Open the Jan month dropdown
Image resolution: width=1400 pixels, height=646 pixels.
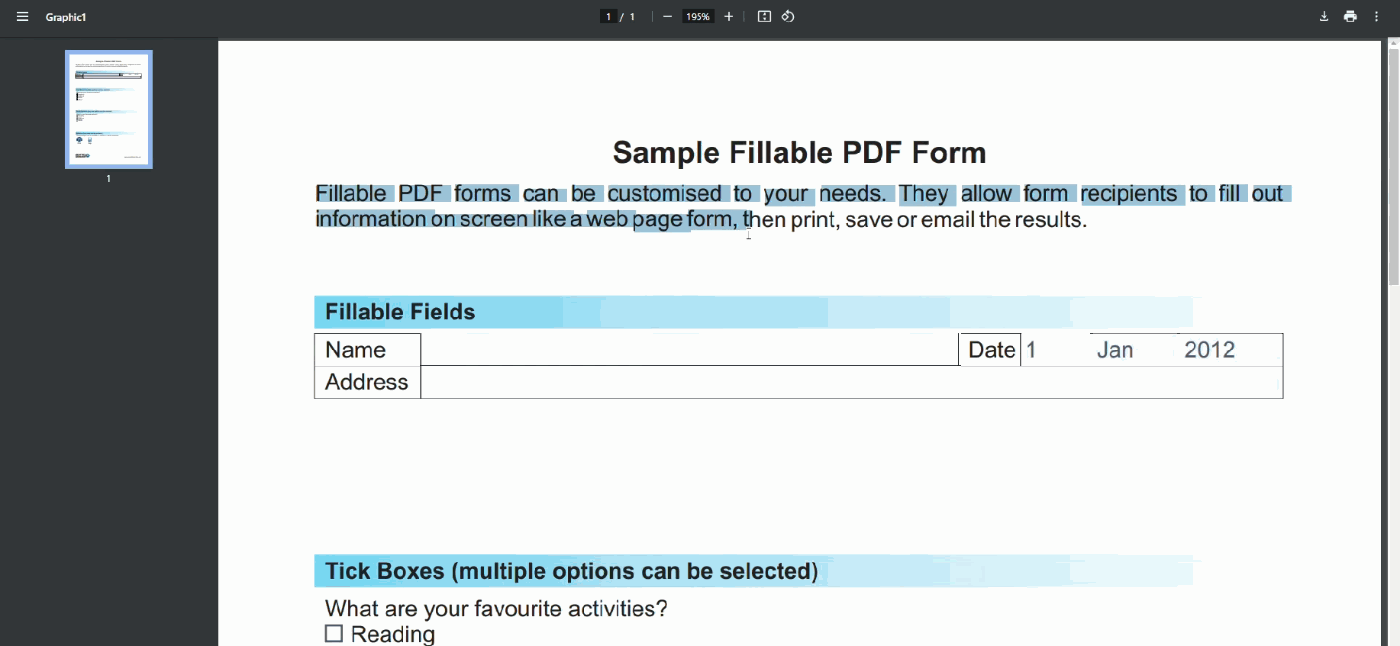pos(1115,349)
